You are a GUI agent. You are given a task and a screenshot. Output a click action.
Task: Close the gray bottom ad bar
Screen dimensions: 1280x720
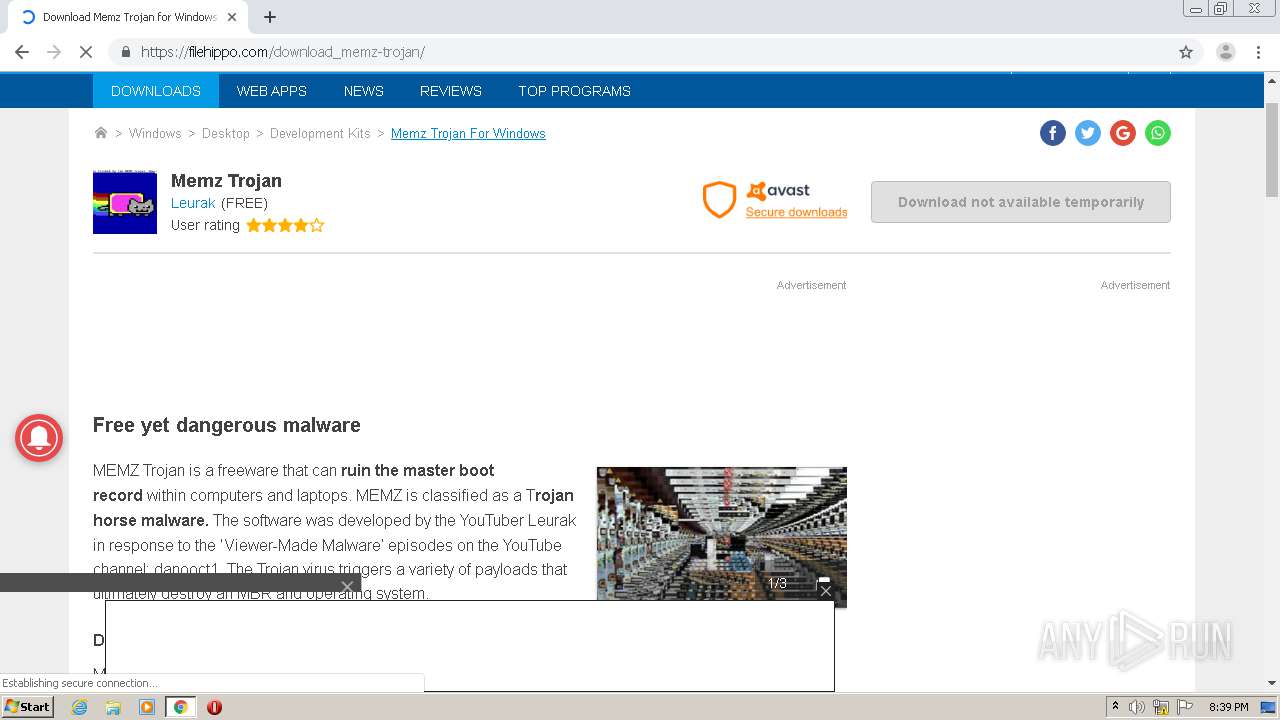[347, 586]
